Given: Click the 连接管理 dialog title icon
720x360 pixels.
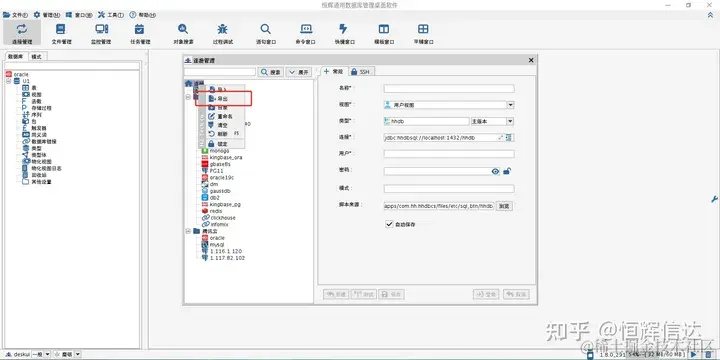Looking at the screenshot, I should [x=188, y=60].
